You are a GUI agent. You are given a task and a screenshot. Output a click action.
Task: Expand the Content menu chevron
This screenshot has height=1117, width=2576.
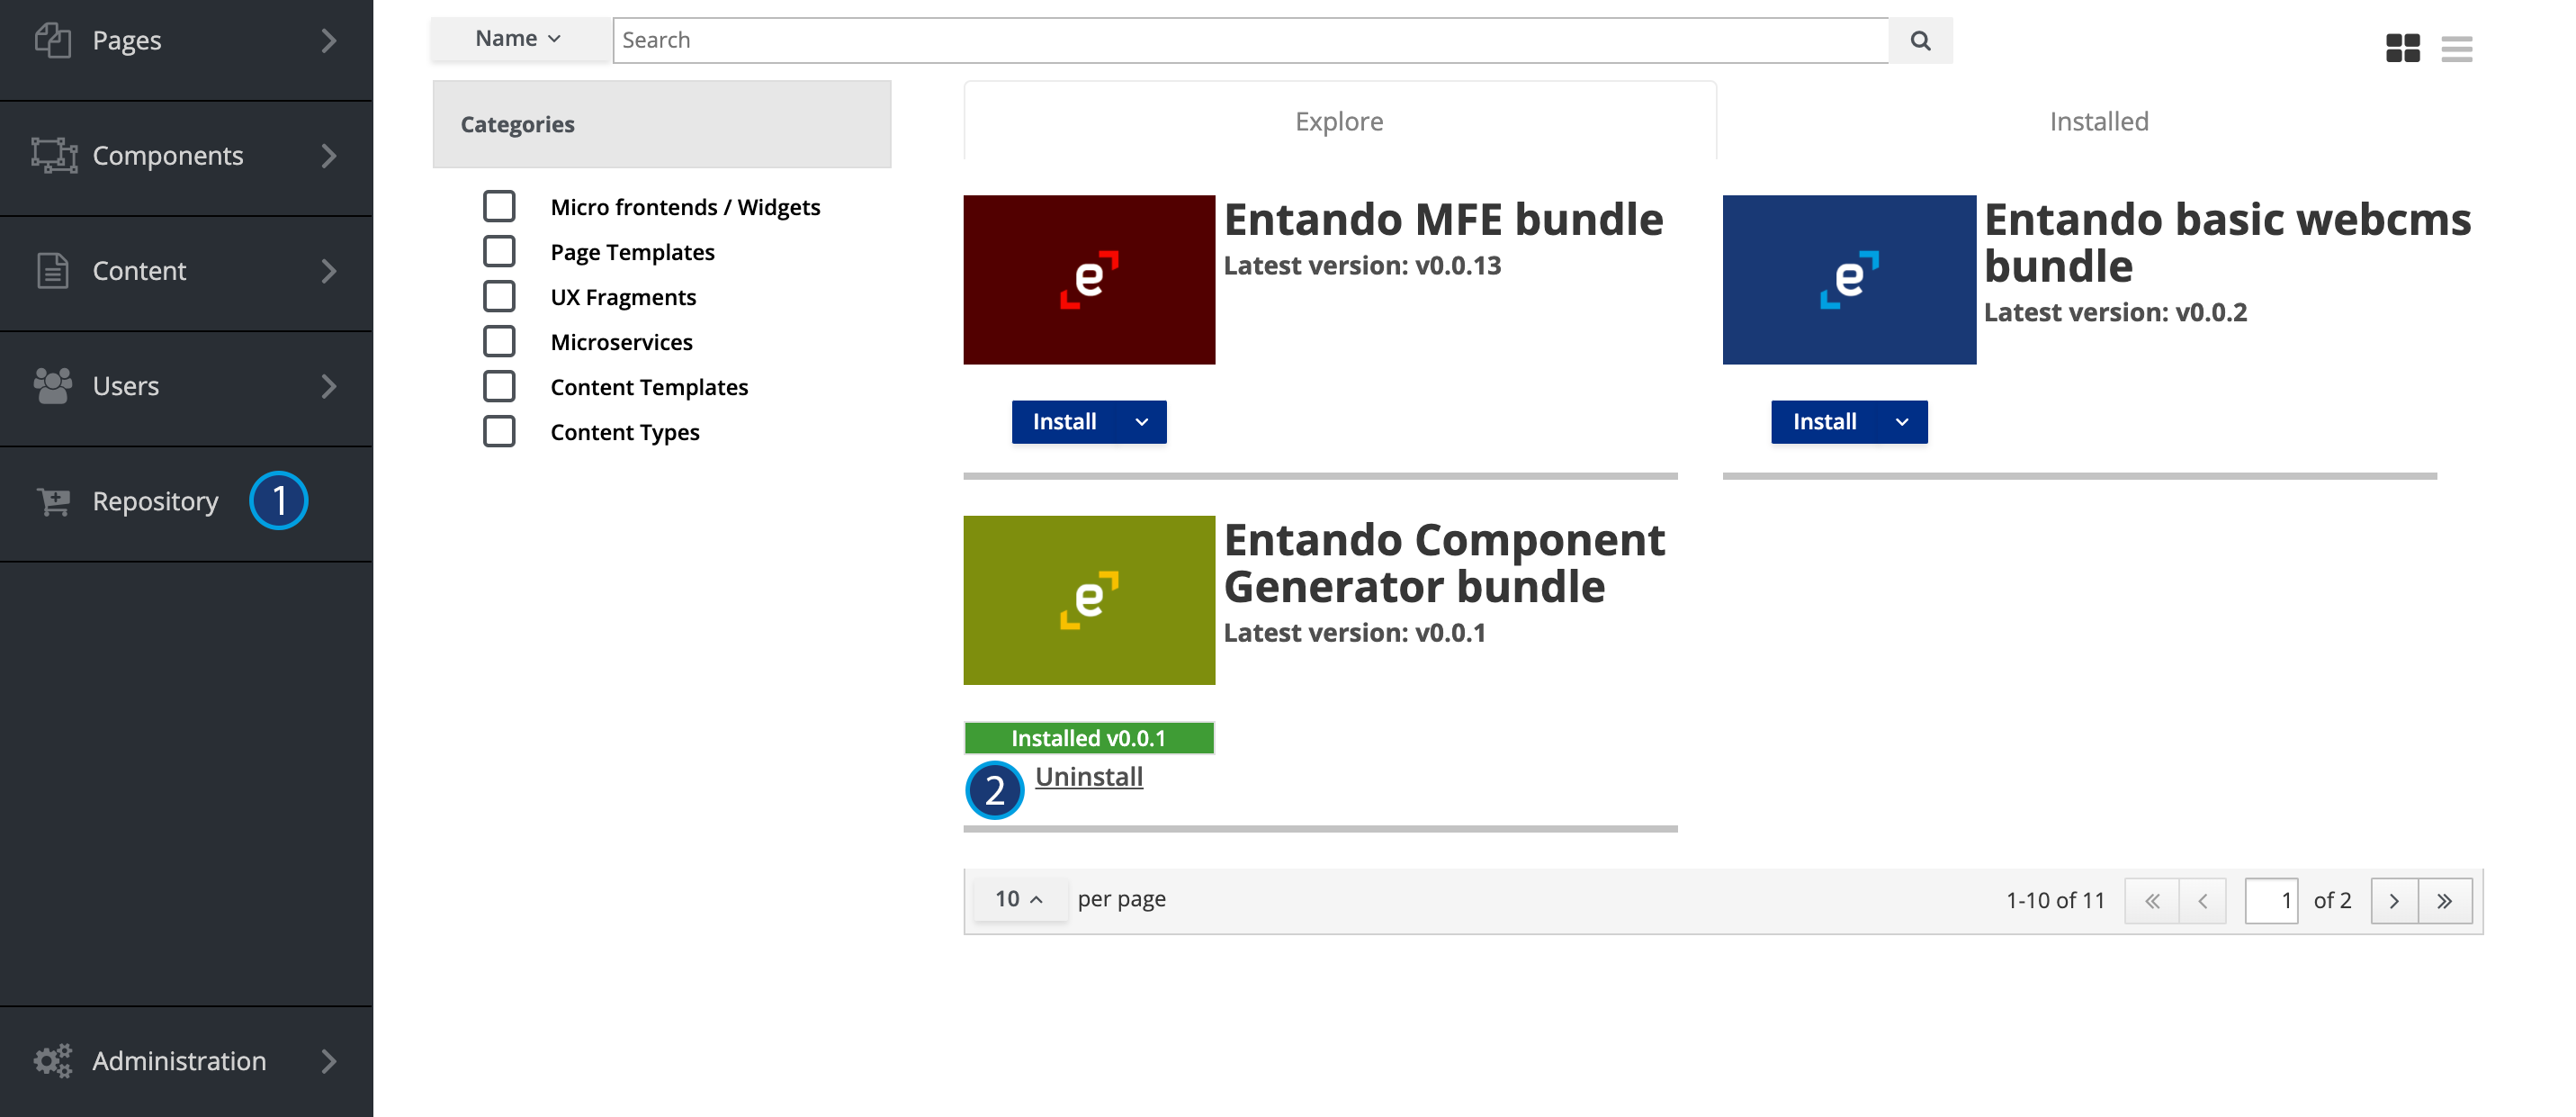coord(329,270)
